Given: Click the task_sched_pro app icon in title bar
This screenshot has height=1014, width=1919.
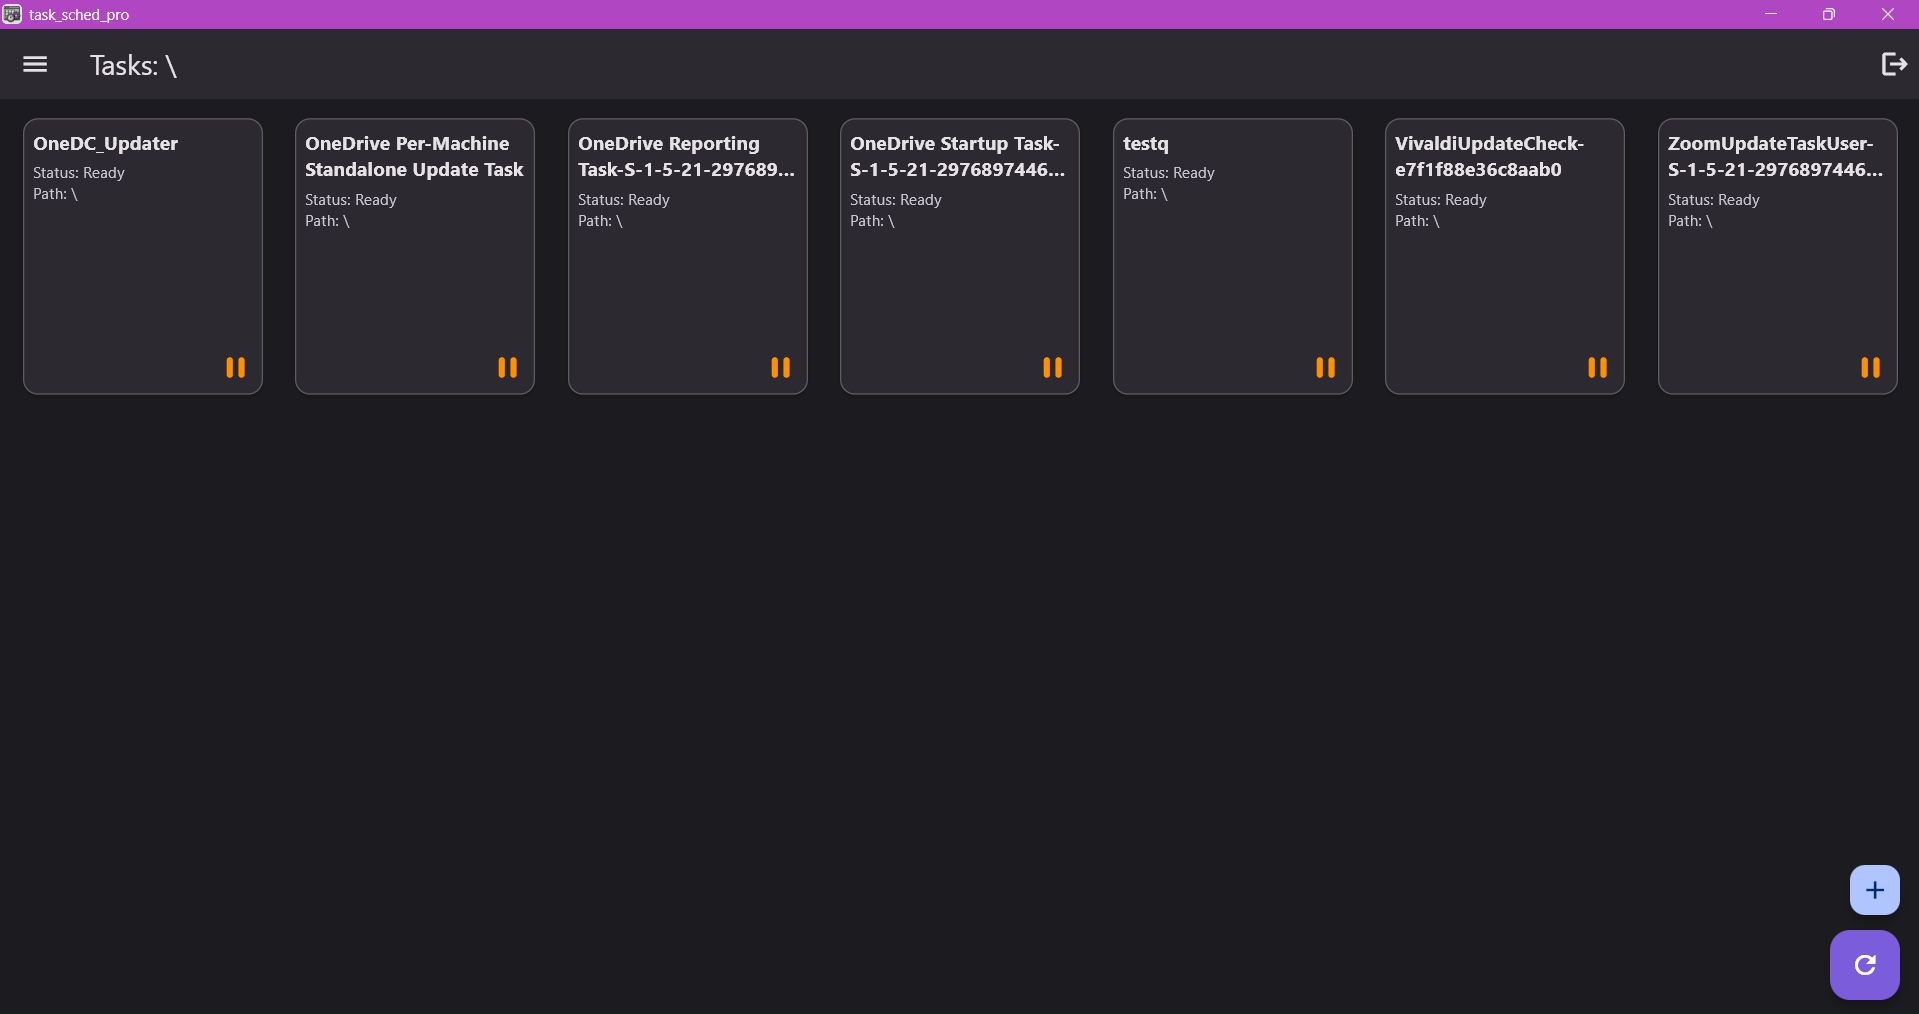Looking at the screenshot, I should tap(12, 14).
